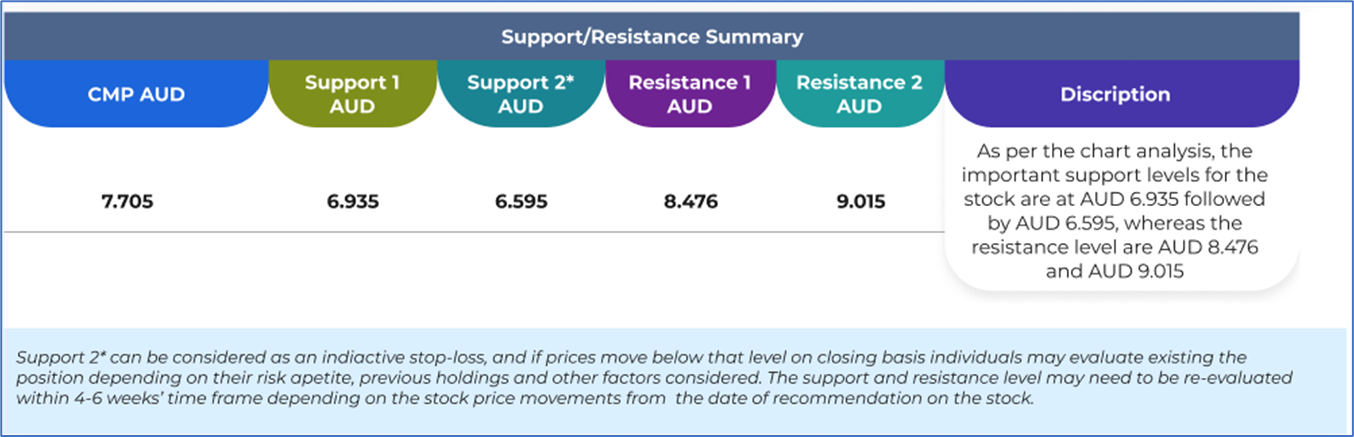Click the teal Support 2* AUD header
1354x437 pixels.
click(x=520, y=95)
